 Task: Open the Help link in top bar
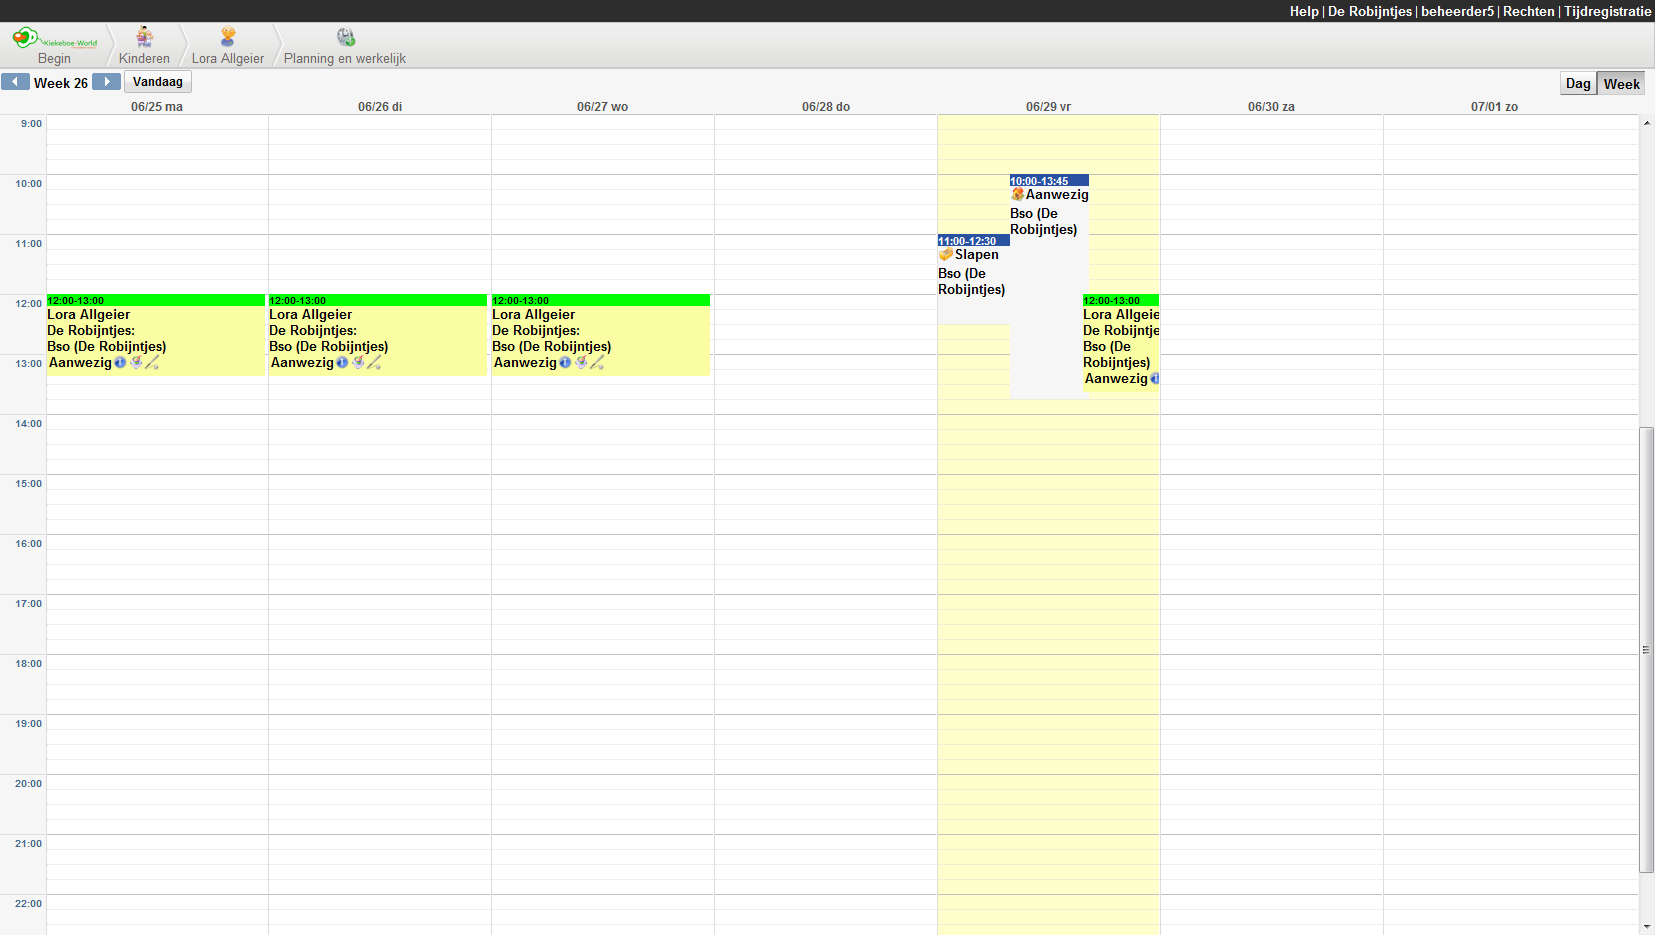point(1303,11)
